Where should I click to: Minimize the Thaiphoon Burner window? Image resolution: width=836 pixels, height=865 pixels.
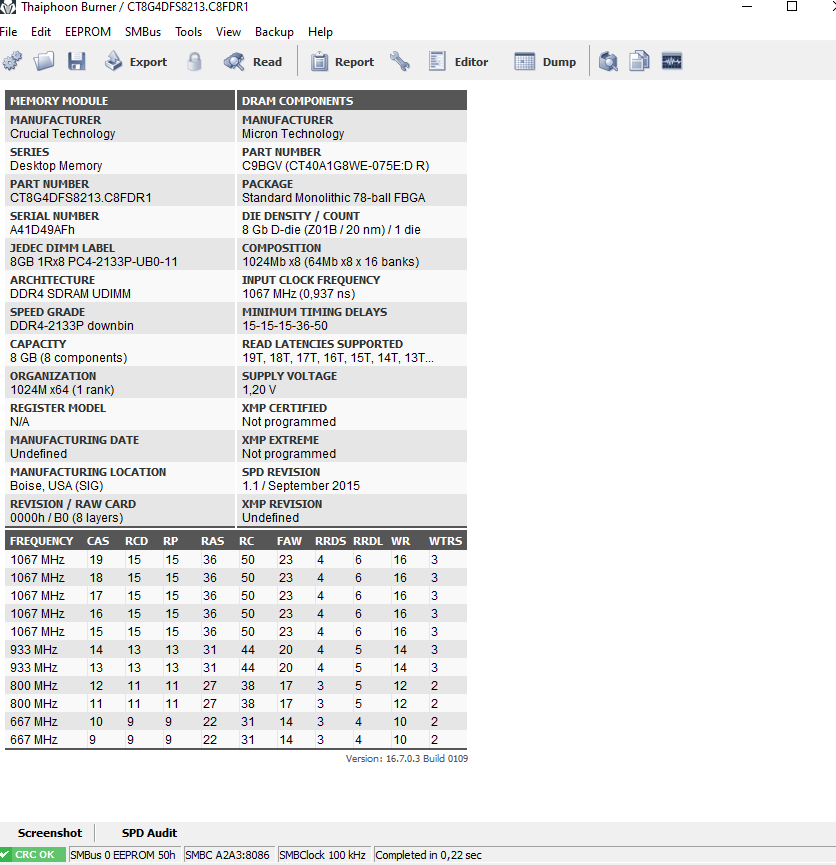tap(747, 7)
